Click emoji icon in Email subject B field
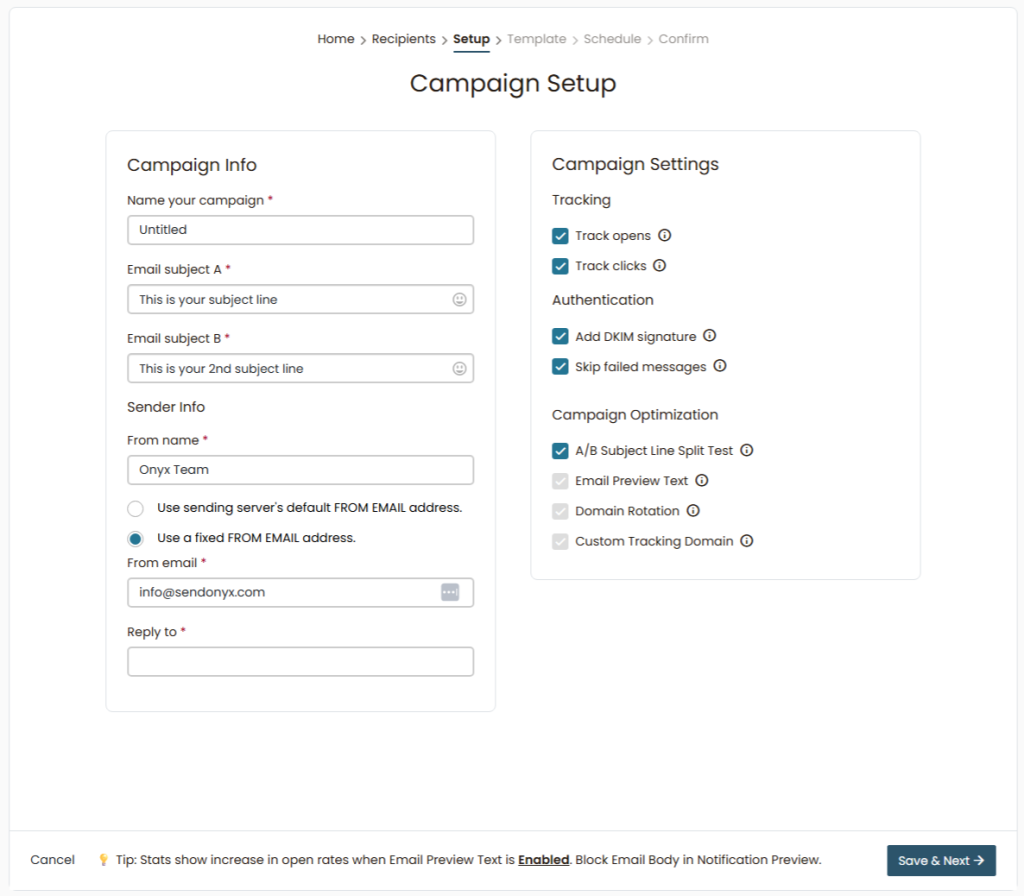 (459, 368)
